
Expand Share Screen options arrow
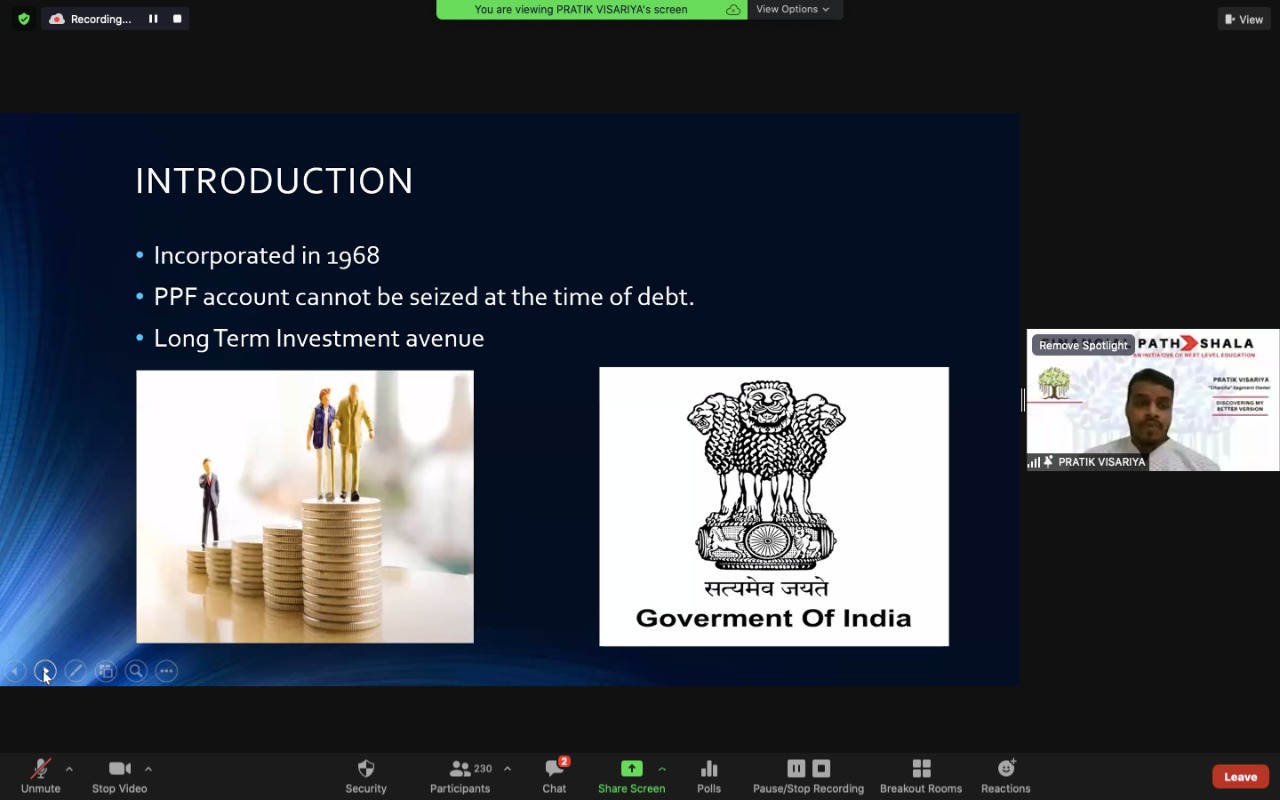coord(661,769)
